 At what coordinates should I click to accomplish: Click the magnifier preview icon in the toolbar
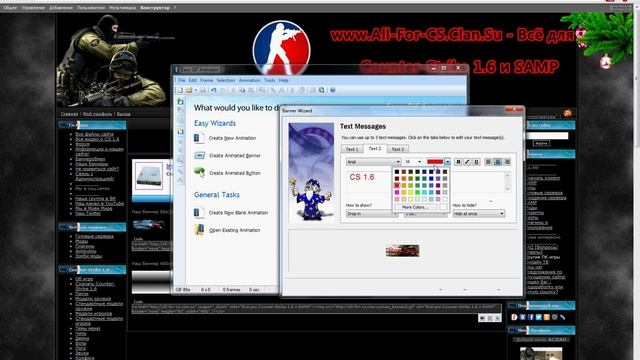(322, 90)
